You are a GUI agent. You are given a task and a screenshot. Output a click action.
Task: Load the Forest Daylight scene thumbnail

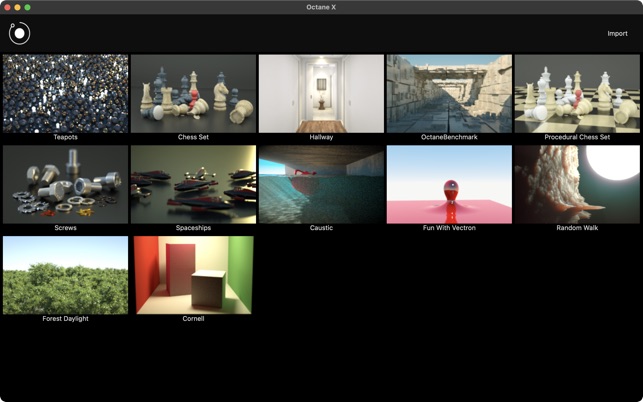coord(65,276)
